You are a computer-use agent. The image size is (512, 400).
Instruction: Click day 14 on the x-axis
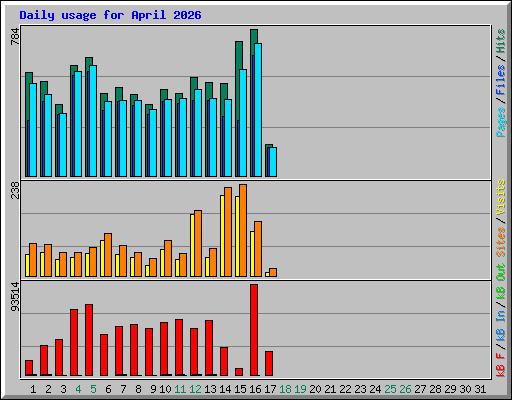pyautogui.click(x=225, y=389)
